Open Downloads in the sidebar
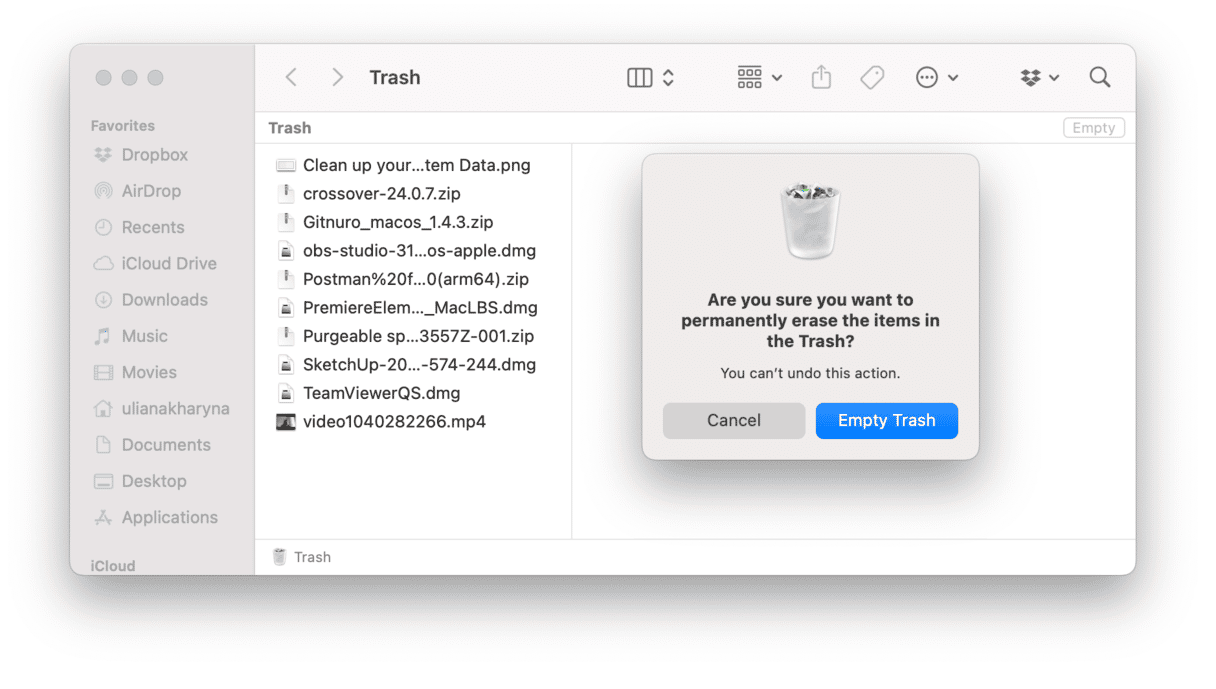The height and width of the screenshot is (689, 1216). click(x=164, y=300)
